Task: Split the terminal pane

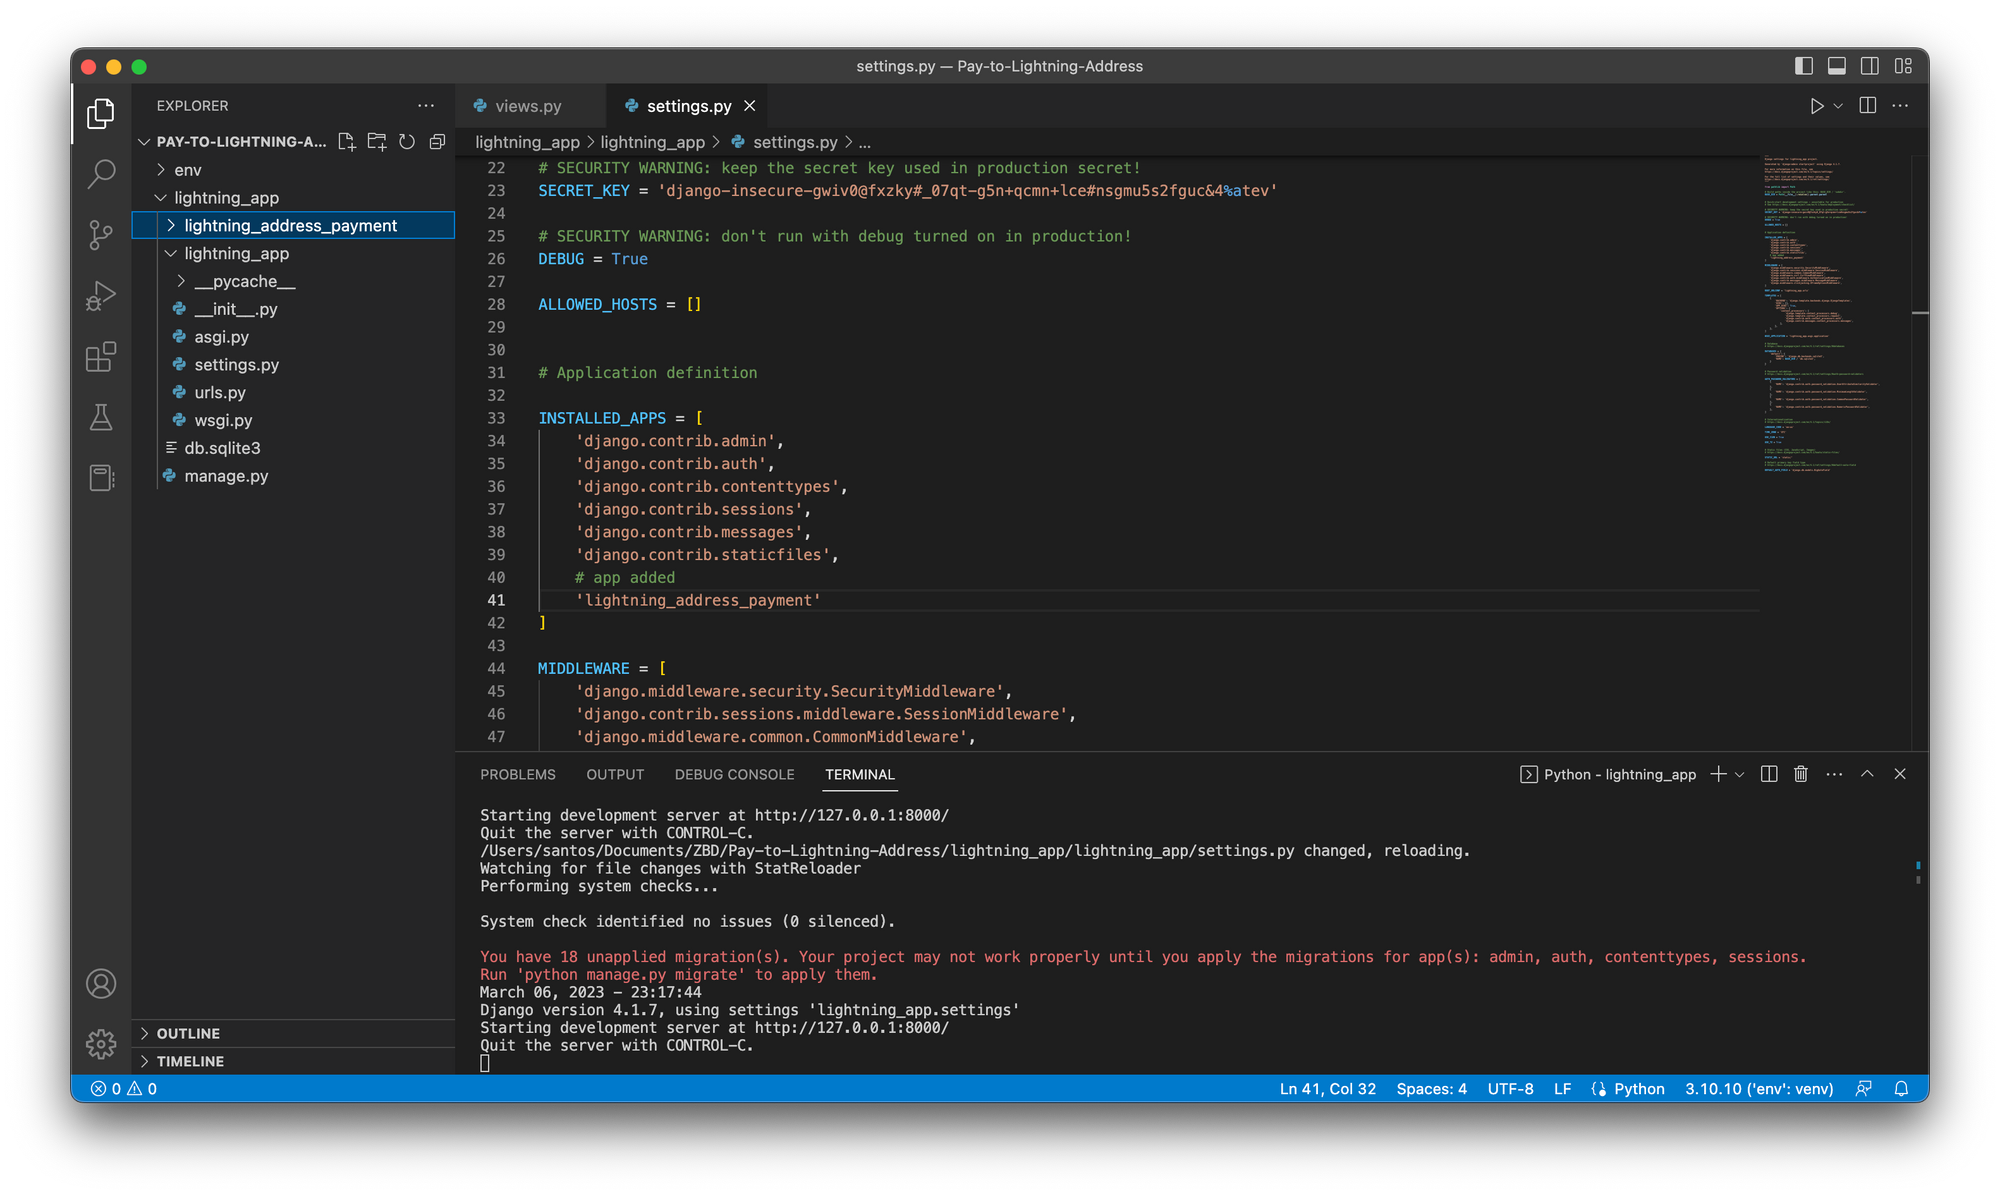Action: tap(1769, 774)
